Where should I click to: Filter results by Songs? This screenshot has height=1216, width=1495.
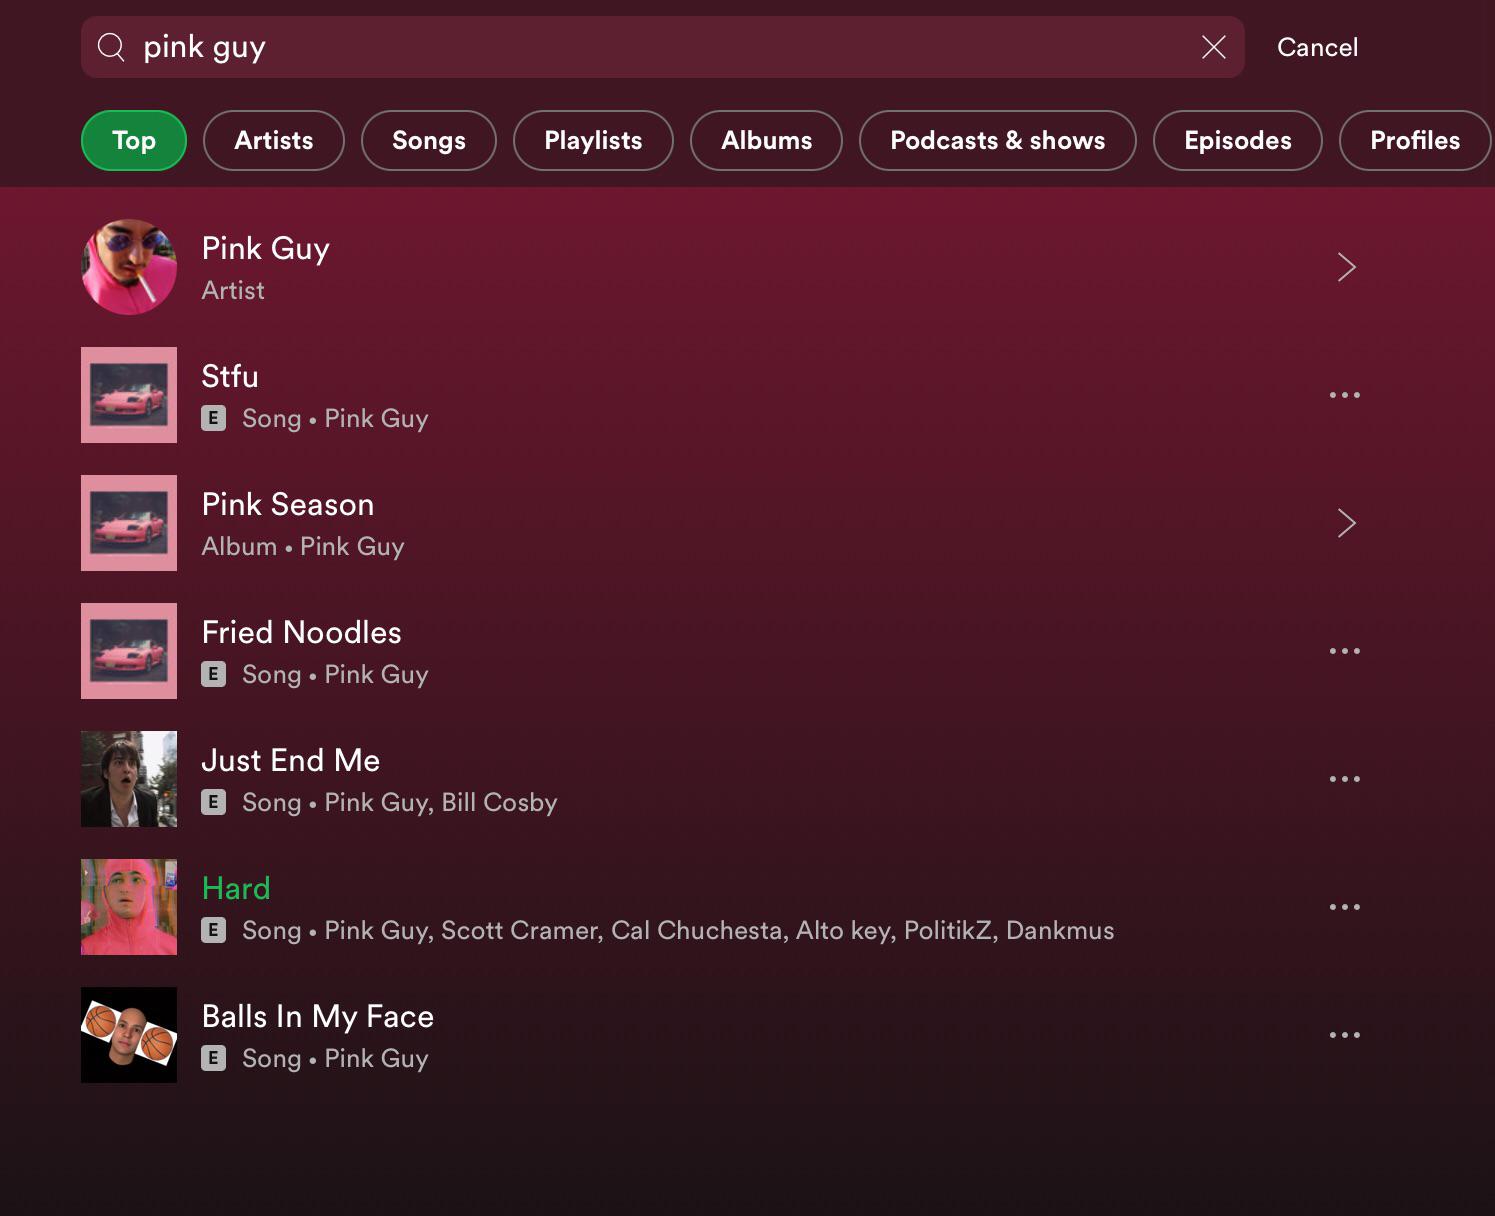pyautogui.click(x=428, y=141)
